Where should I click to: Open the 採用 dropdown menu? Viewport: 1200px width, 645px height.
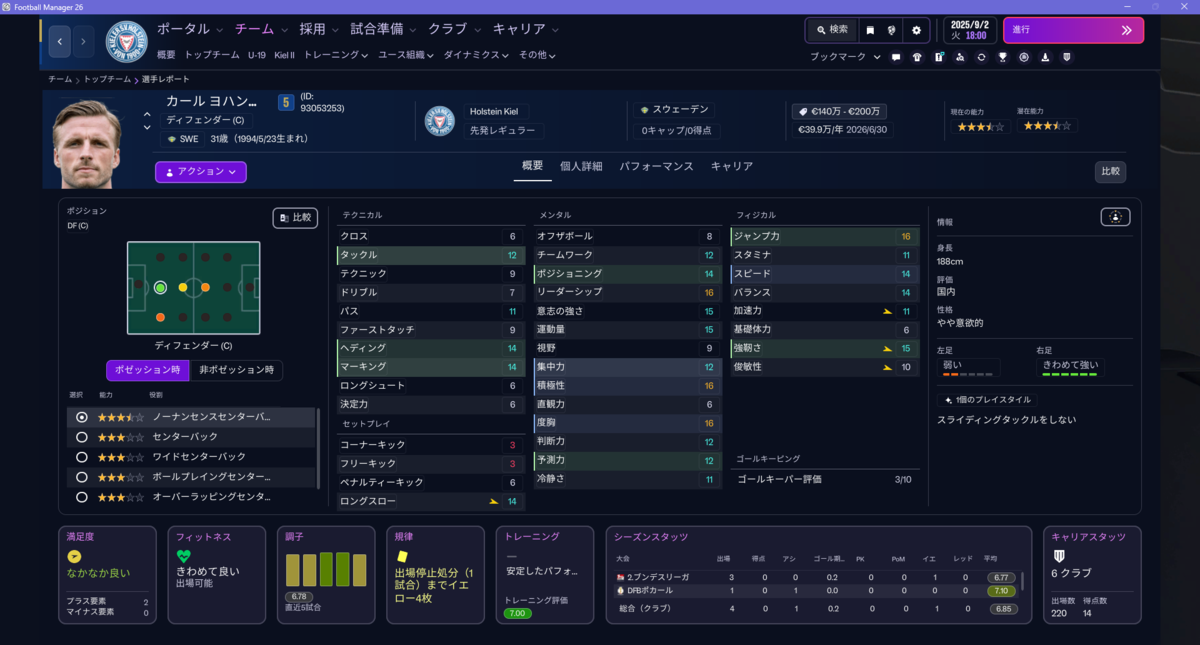[x=319, y=29]
